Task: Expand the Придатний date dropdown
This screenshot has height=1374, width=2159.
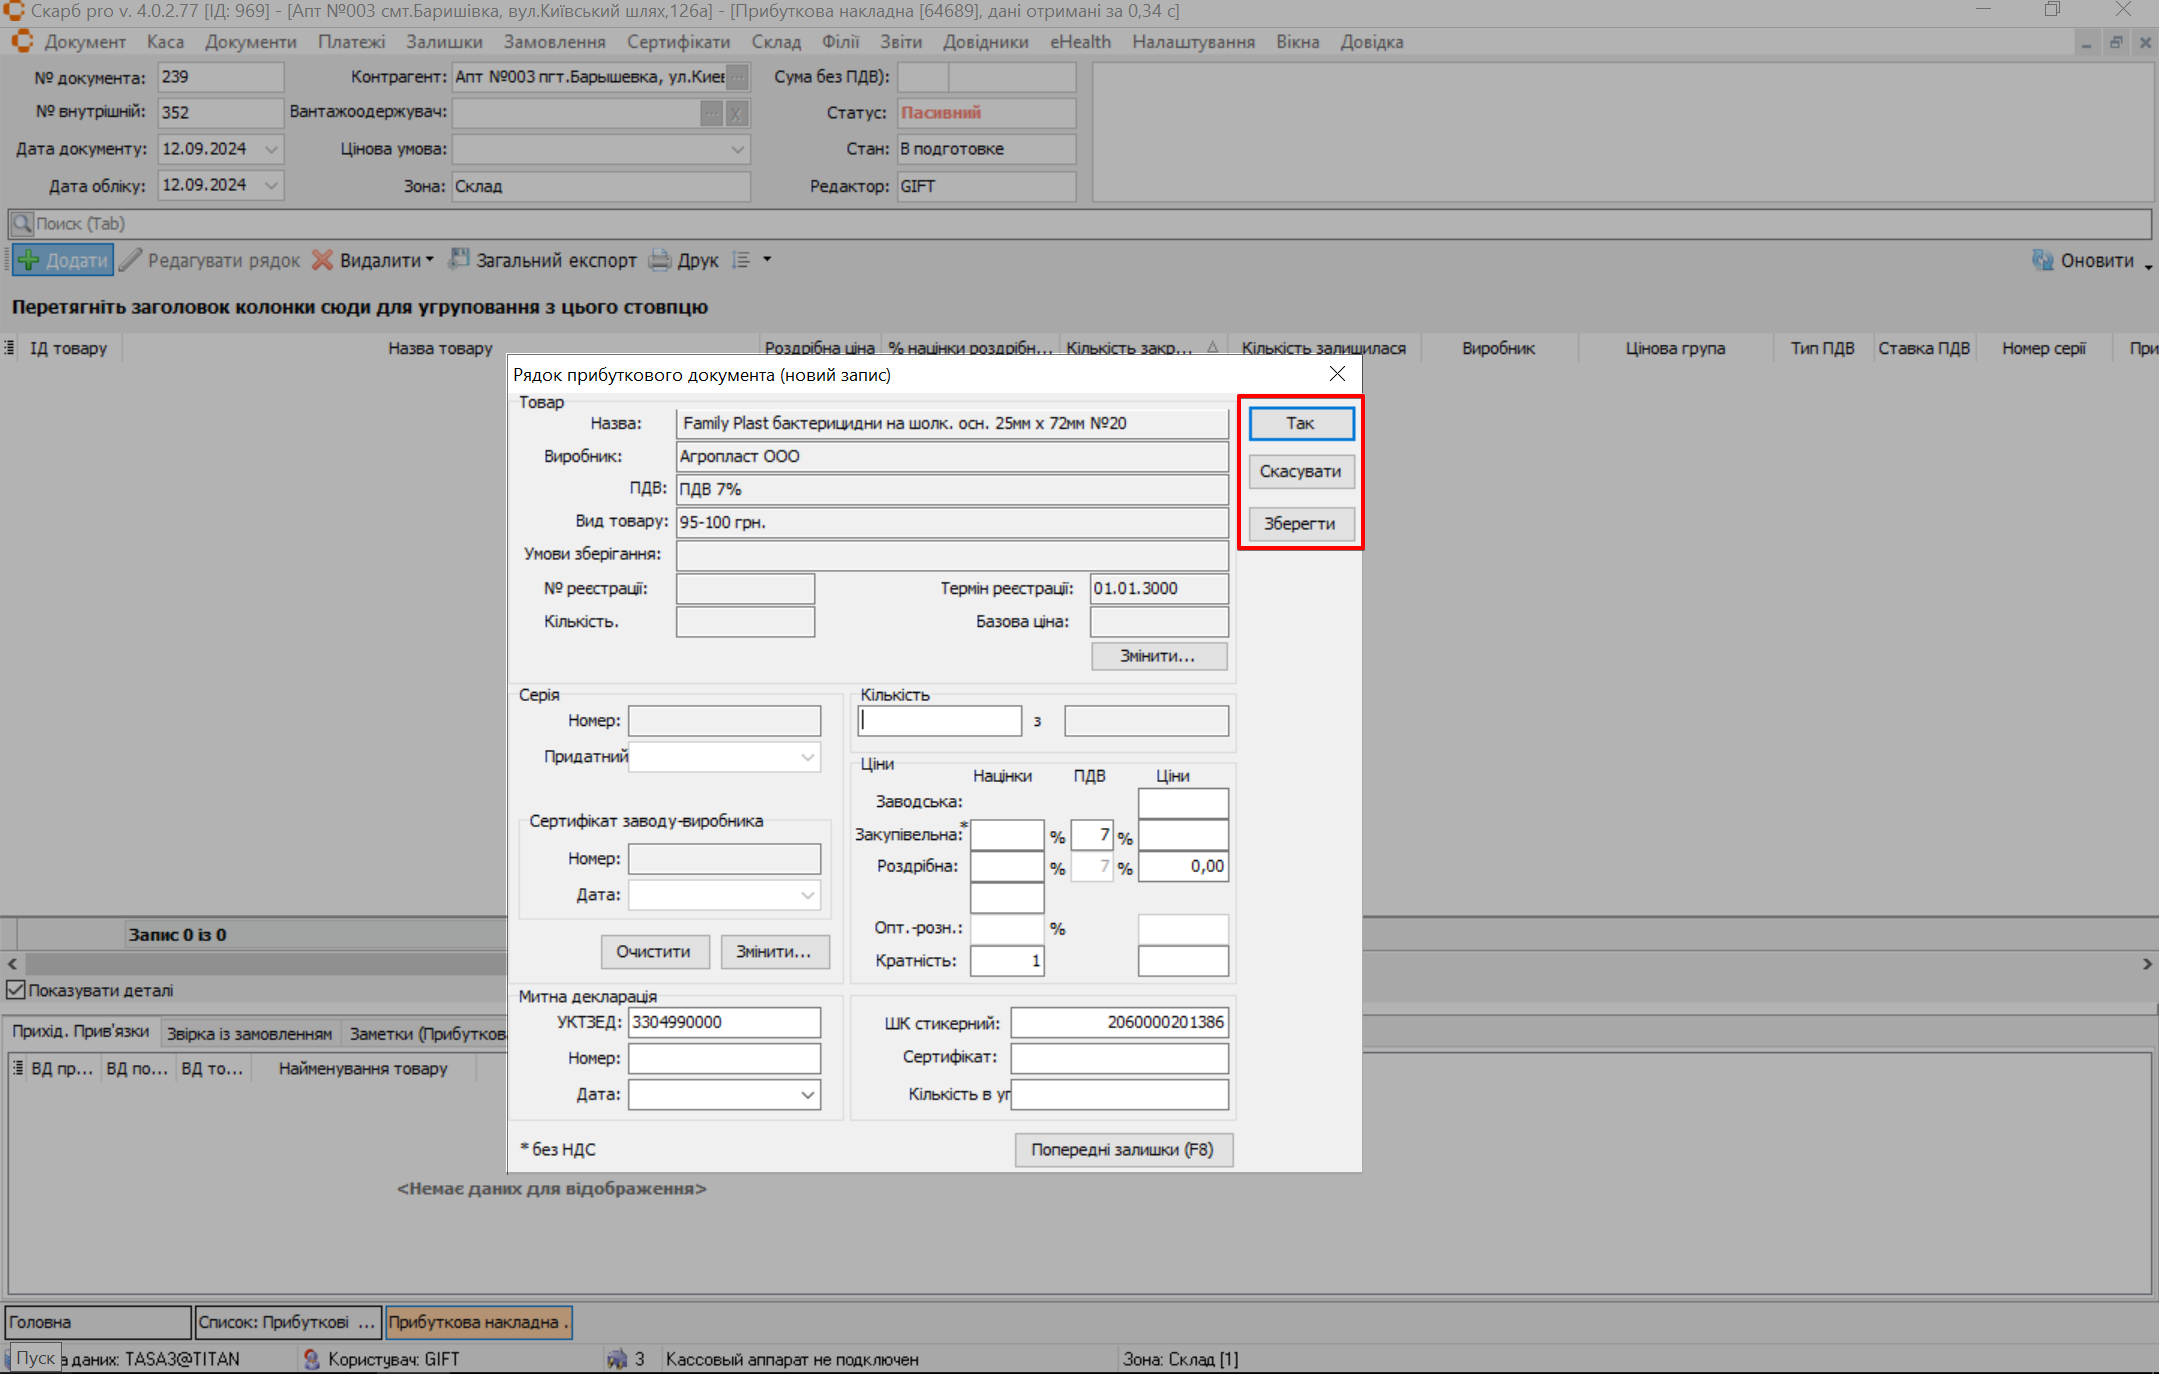Action: (807, 757)
